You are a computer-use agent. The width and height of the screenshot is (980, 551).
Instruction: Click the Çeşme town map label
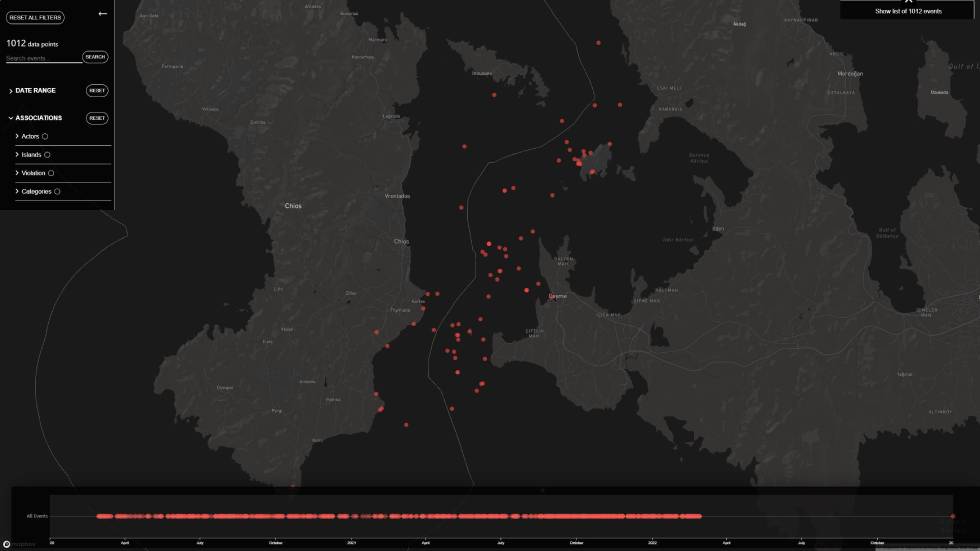558,296
